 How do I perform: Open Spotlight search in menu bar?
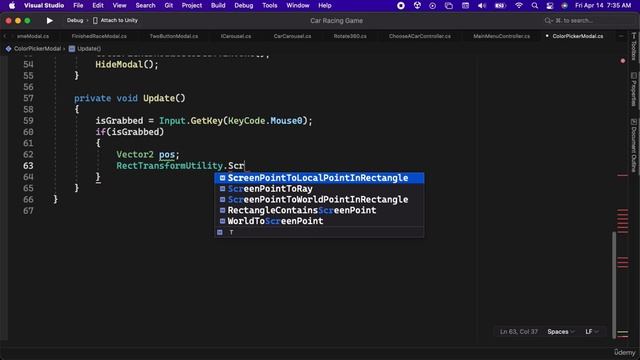point(535,6)
